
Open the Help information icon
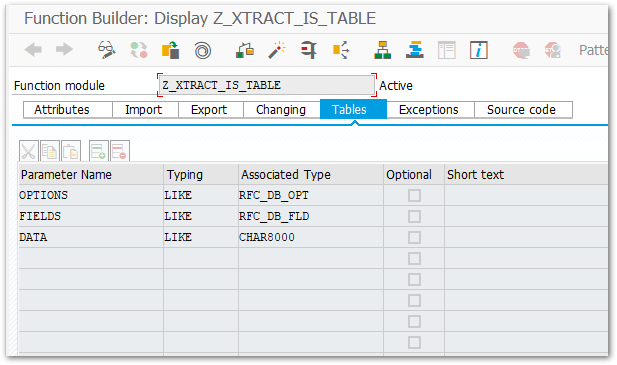(x=479, y=50)
